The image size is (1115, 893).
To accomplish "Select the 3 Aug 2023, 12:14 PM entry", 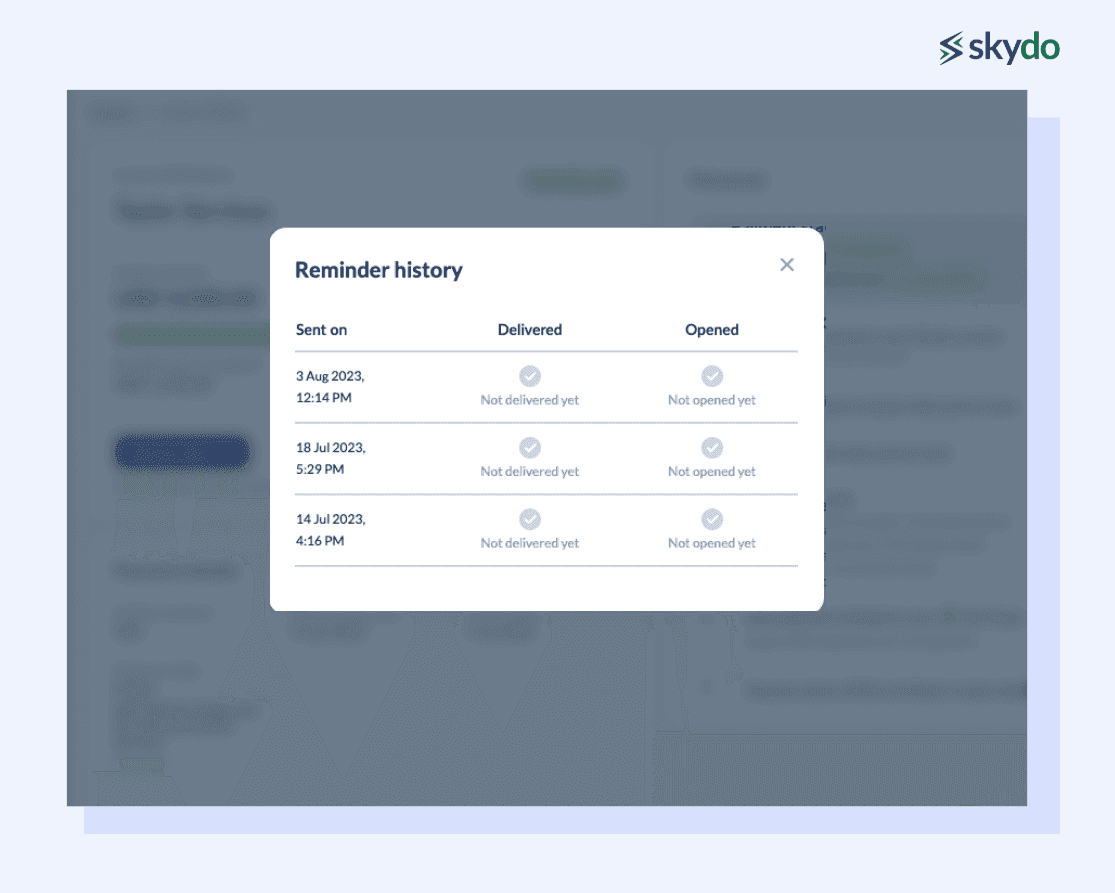I will click(x=331, y=387).
